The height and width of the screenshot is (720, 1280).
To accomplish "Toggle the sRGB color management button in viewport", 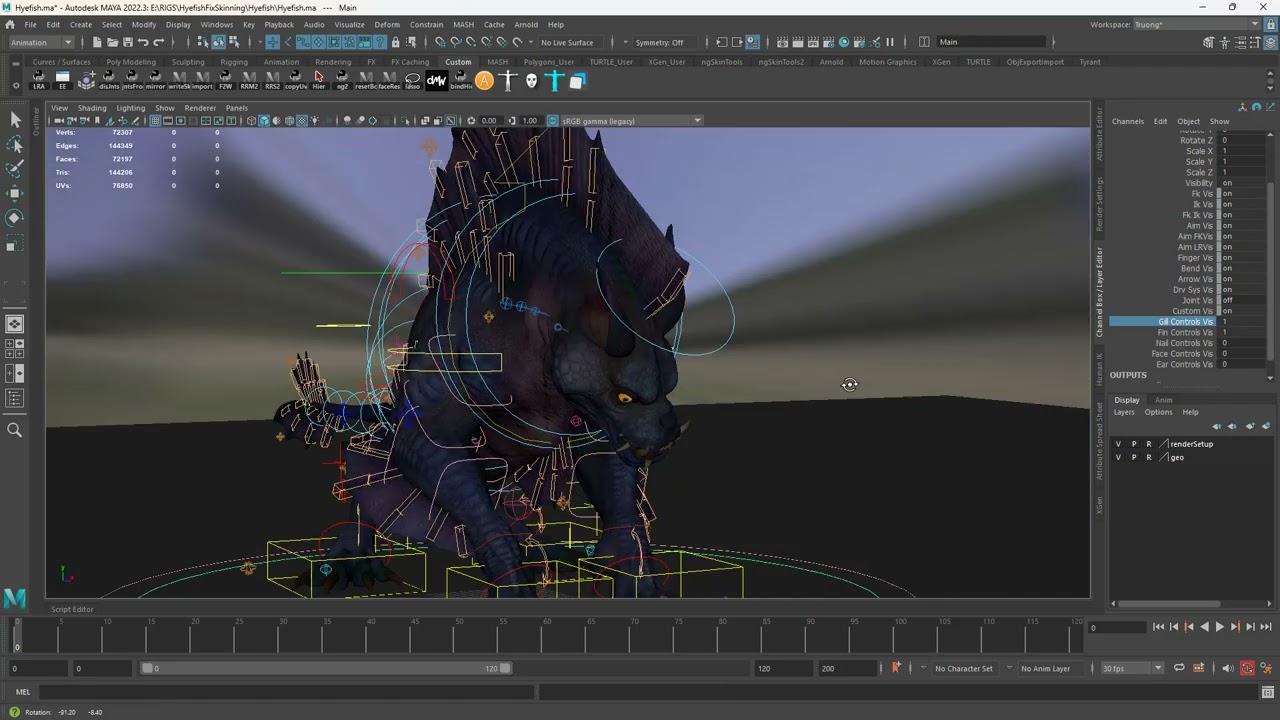I will [552, 121].
